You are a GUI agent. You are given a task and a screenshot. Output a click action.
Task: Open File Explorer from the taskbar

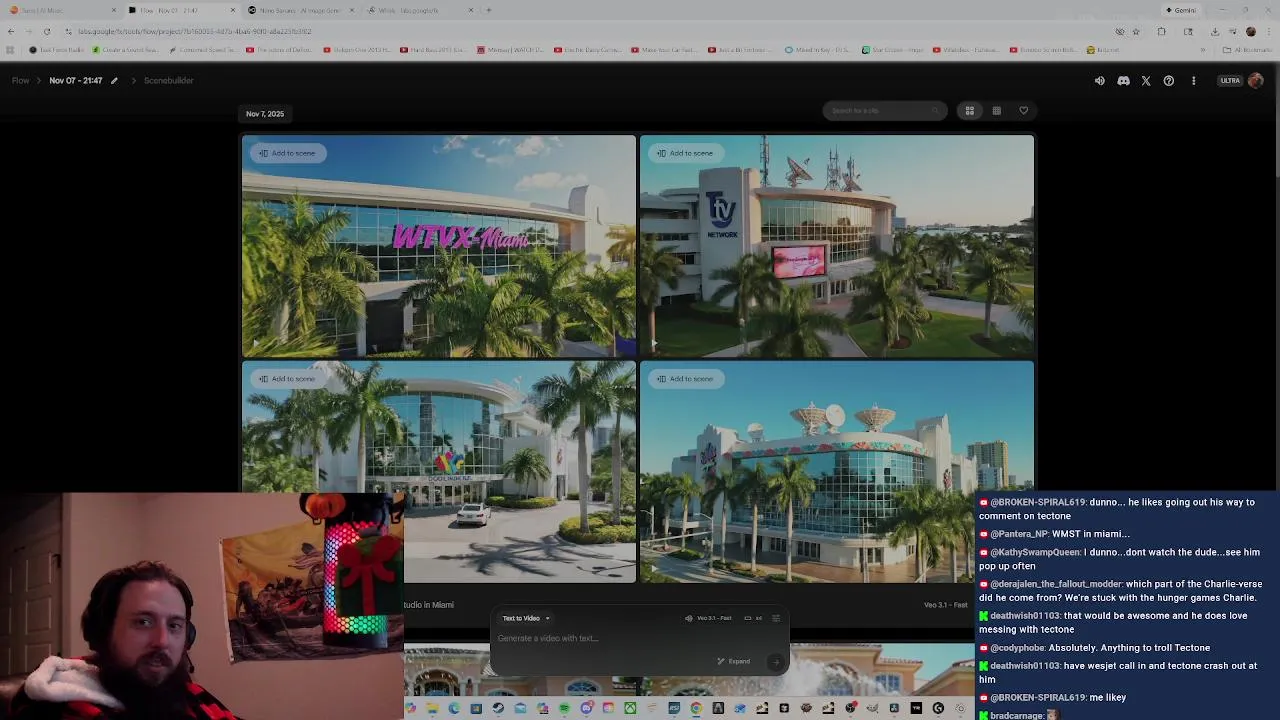[x=432, y=708]
